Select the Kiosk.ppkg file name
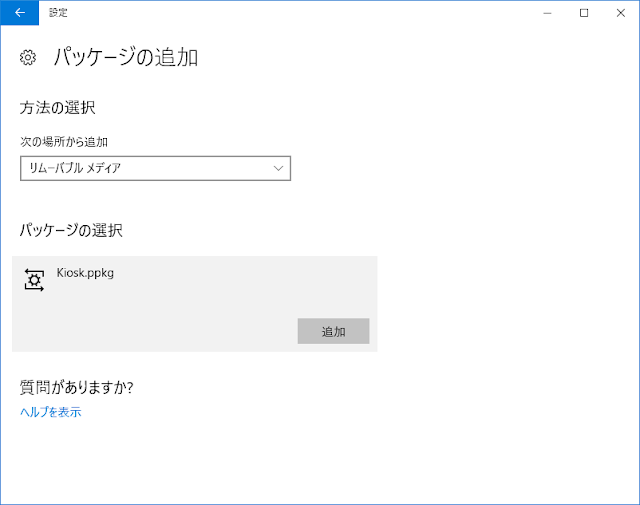 click(85, 273)
